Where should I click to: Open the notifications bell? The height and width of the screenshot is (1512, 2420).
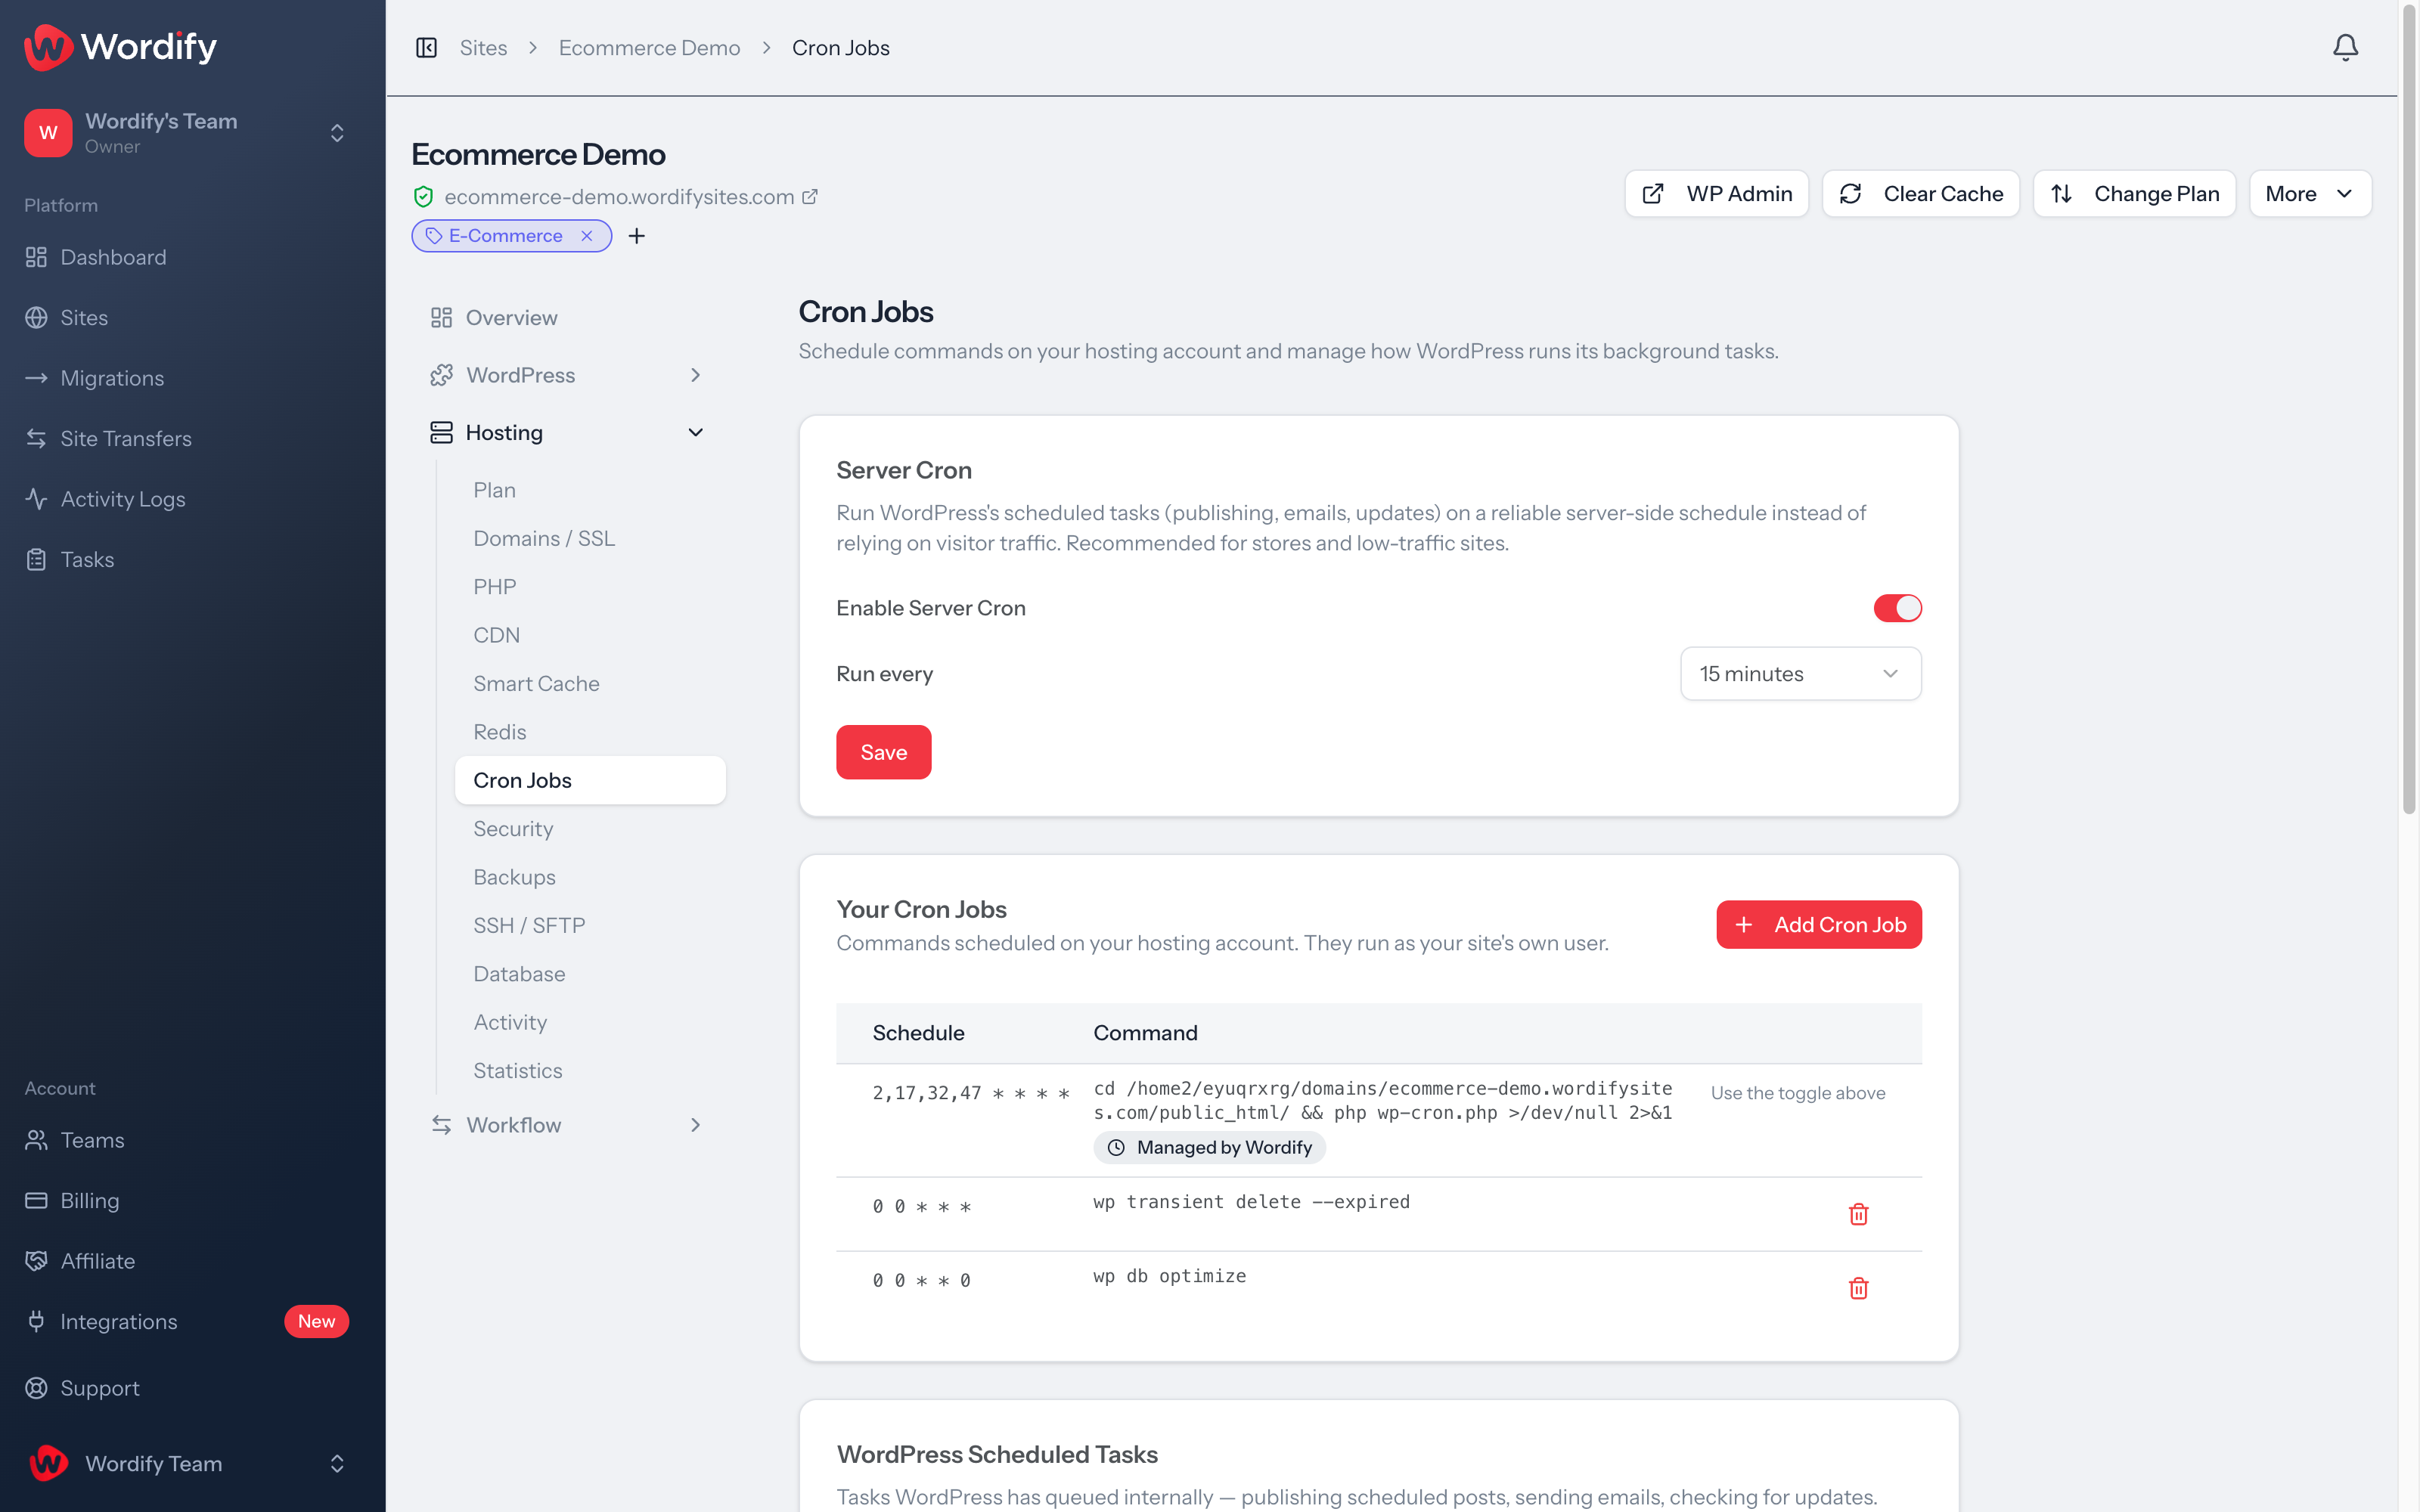[x=2345, y=48]
